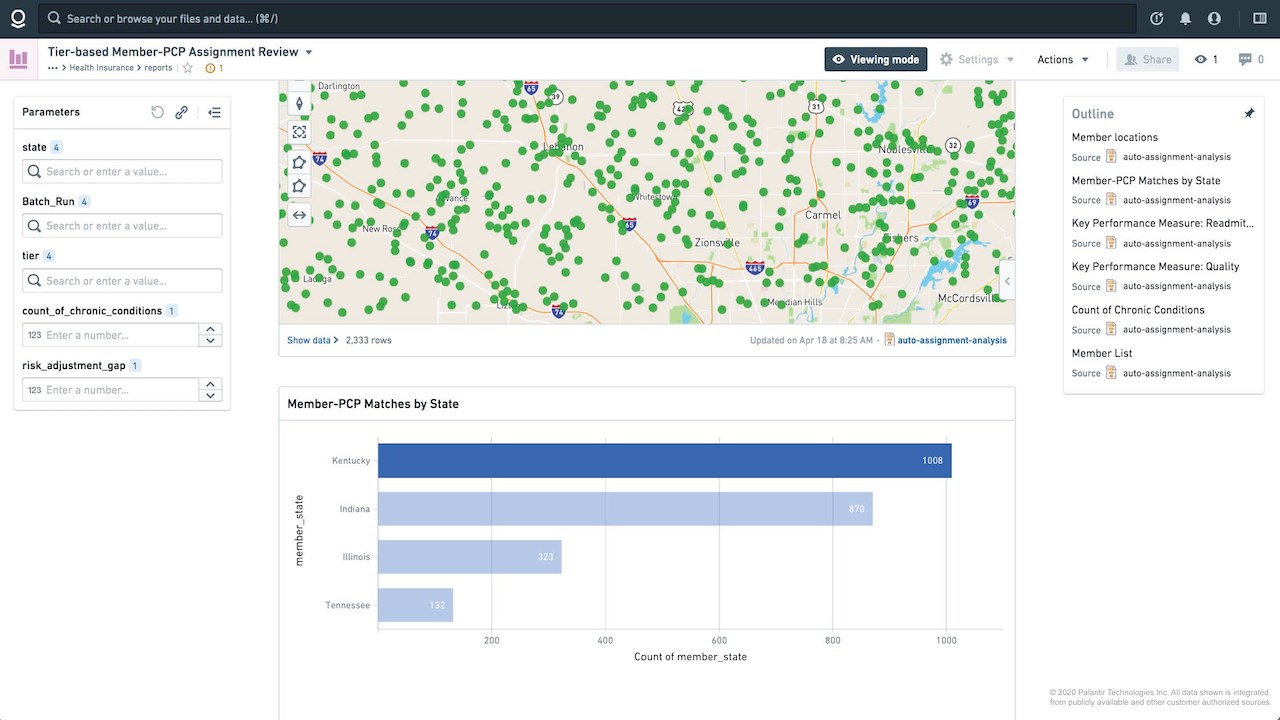Expand the report title dropdown arrow

(x=309, y=52)
